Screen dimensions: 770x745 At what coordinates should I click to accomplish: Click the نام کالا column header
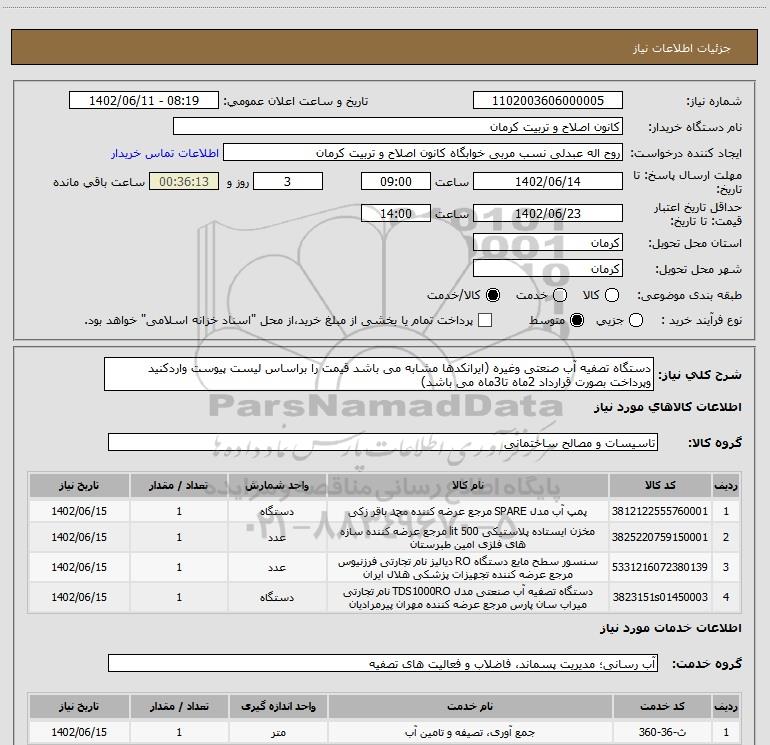468,485
